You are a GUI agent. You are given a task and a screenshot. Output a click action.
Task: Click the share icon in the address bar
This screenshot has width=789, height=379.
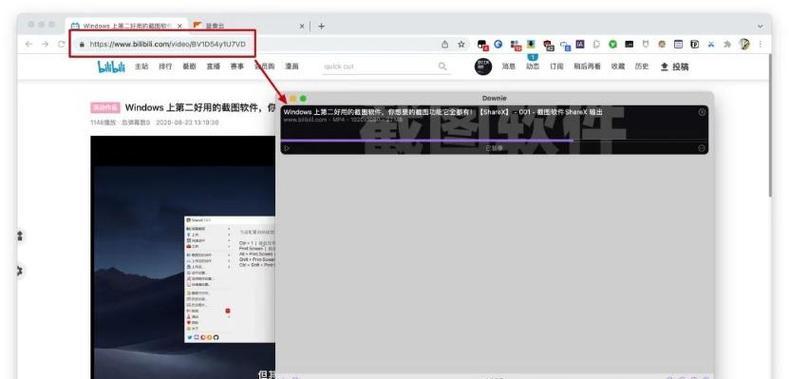click(x=445, y=44)
